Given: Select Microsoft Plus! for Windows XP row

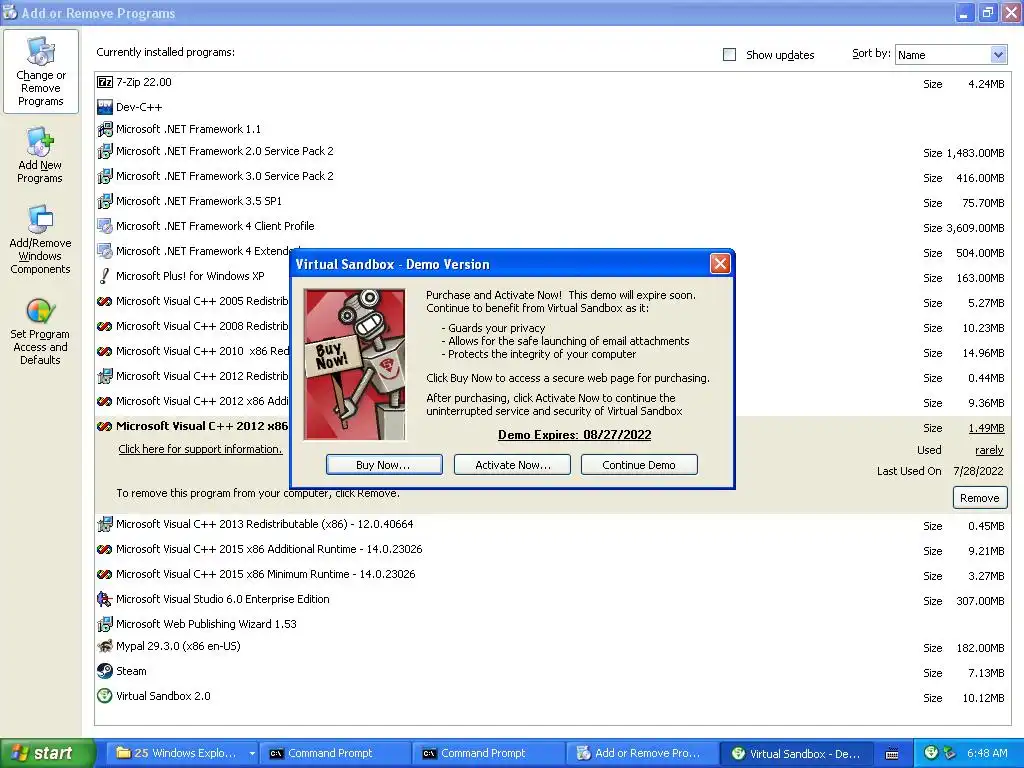Looking at the screenshot, I should tap(552, 277).
